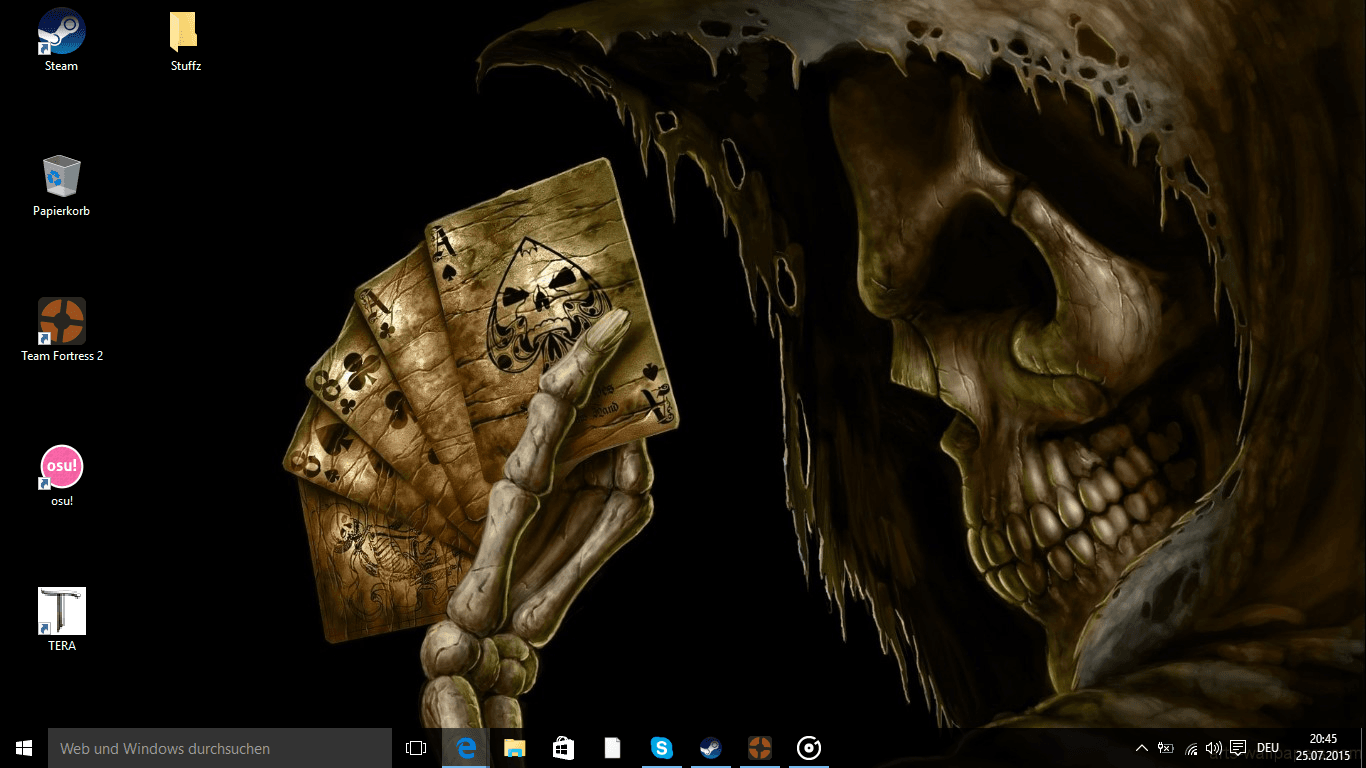
Task: Click the blank document taskbar icon
Action: 612,748
